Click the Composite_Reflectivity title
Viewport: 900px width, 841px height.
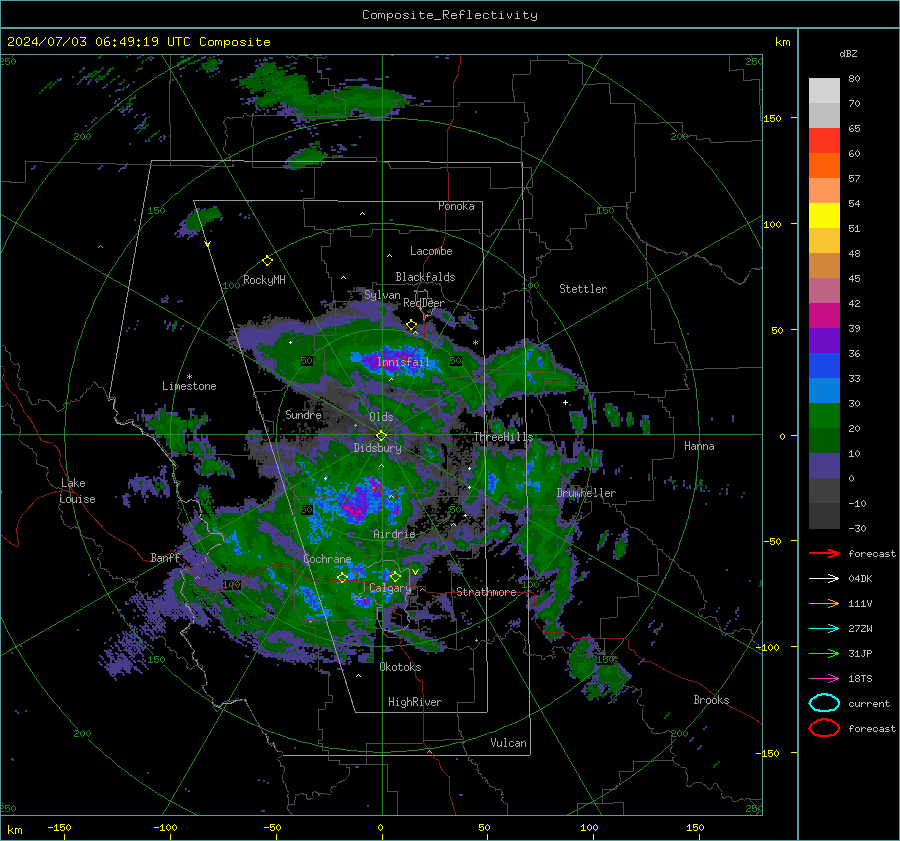tap(450, 15)
